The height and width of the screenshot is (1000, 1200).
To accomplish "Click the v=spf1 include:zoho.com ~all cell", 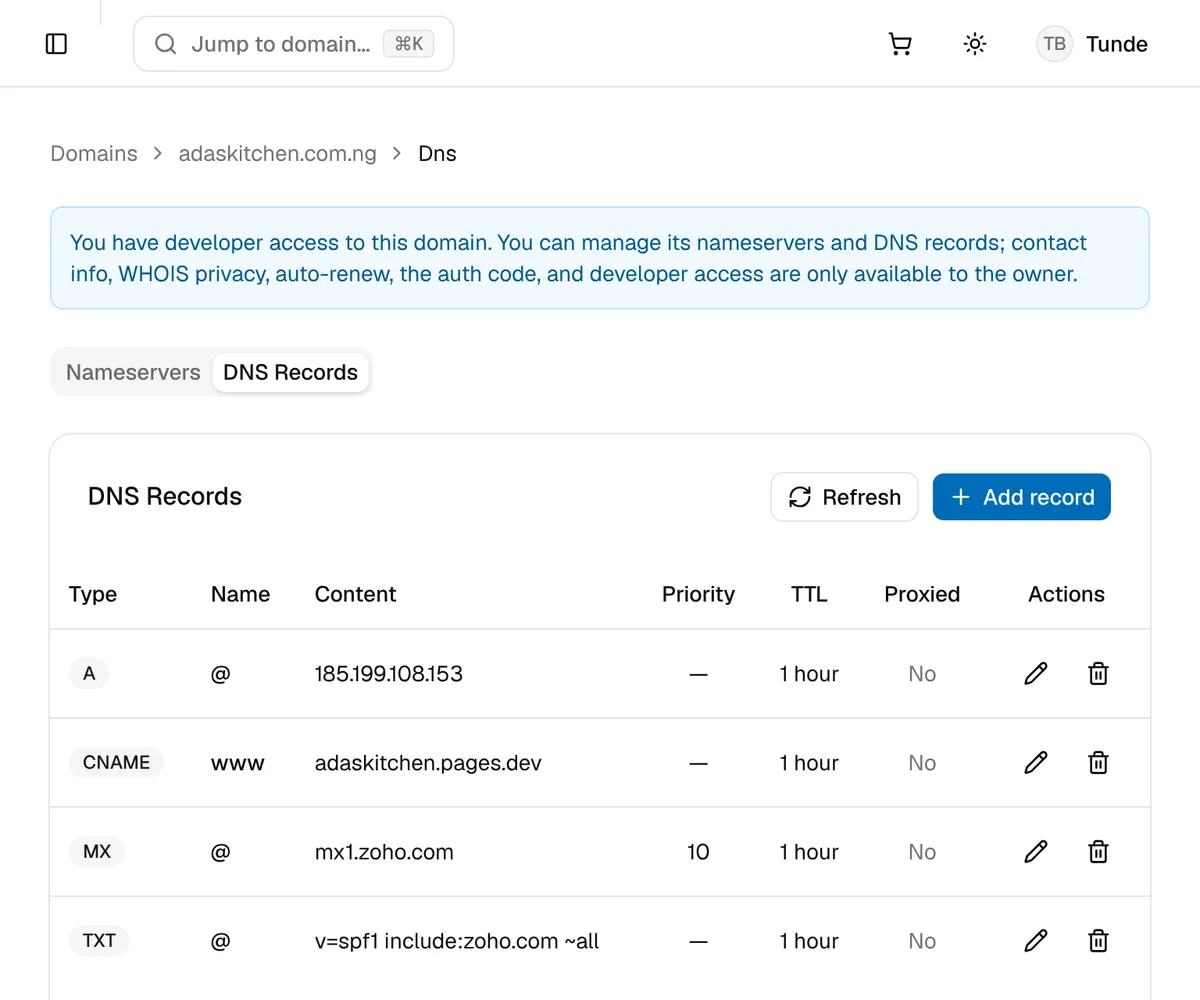I will (457, 941).
